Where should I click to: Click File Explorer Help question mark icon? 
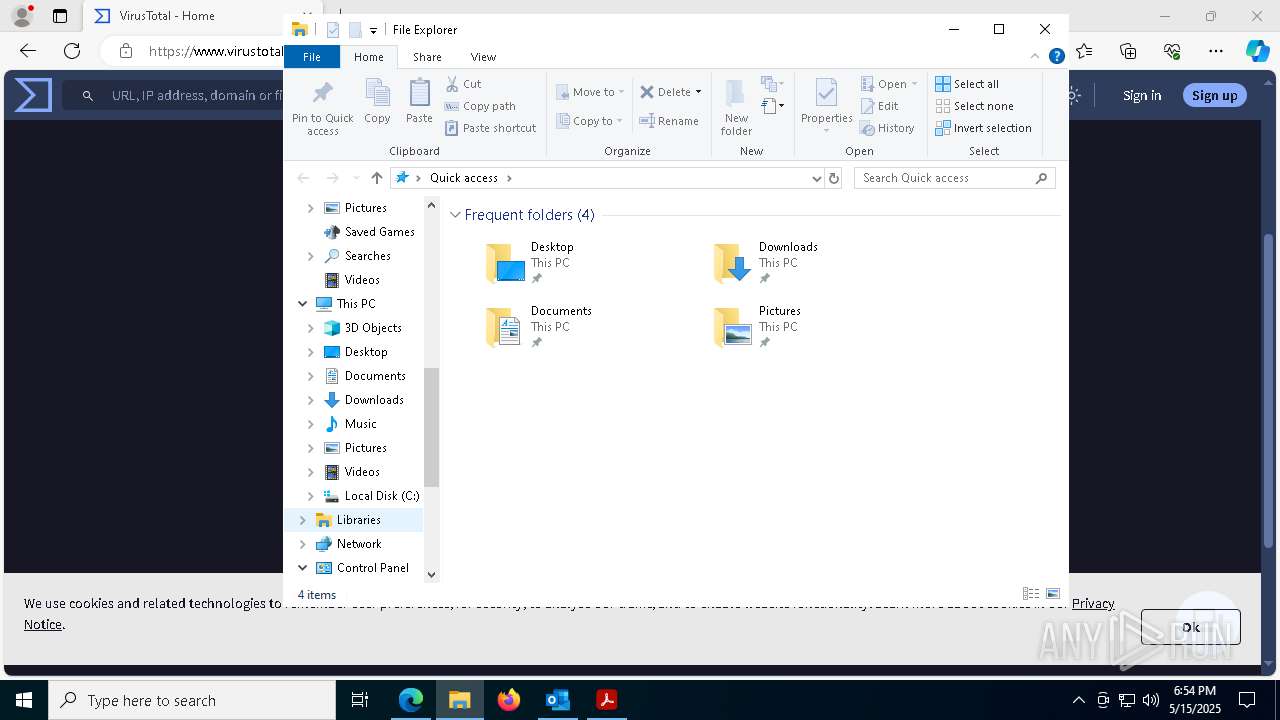click(x=1056, y=57)
